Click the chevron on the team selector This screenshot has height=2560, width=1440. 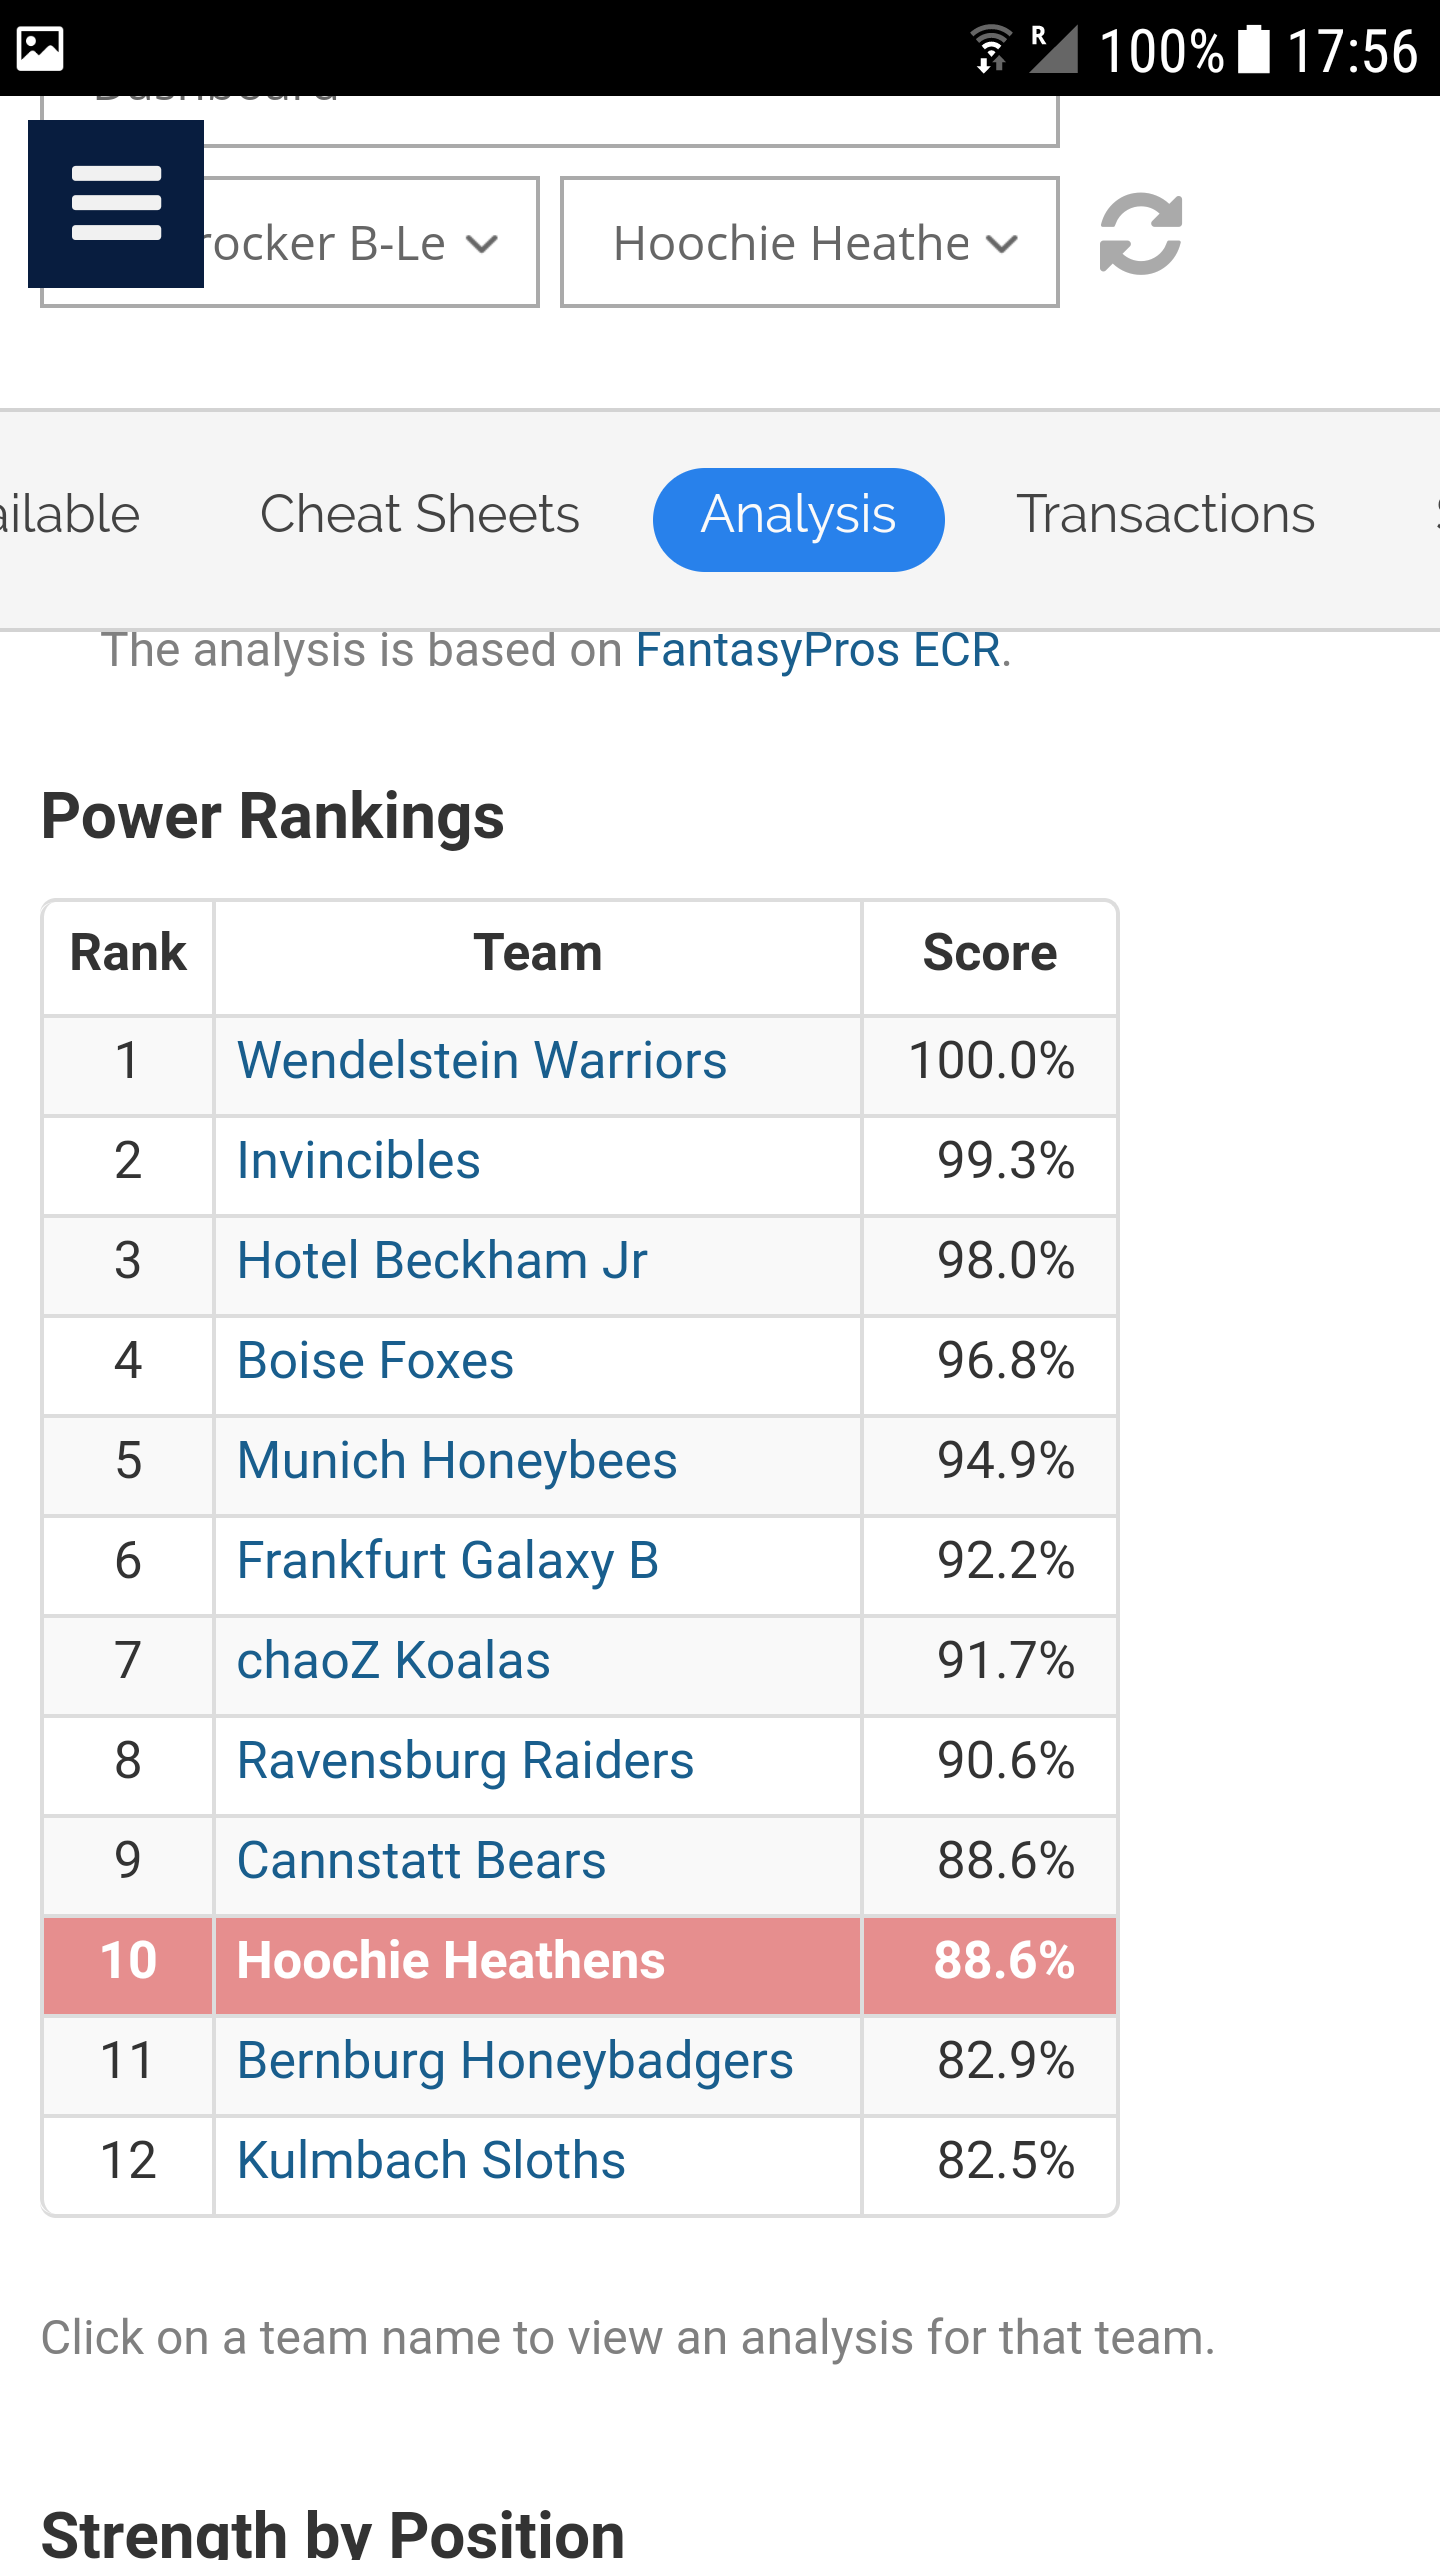(x=1002, y=244)
